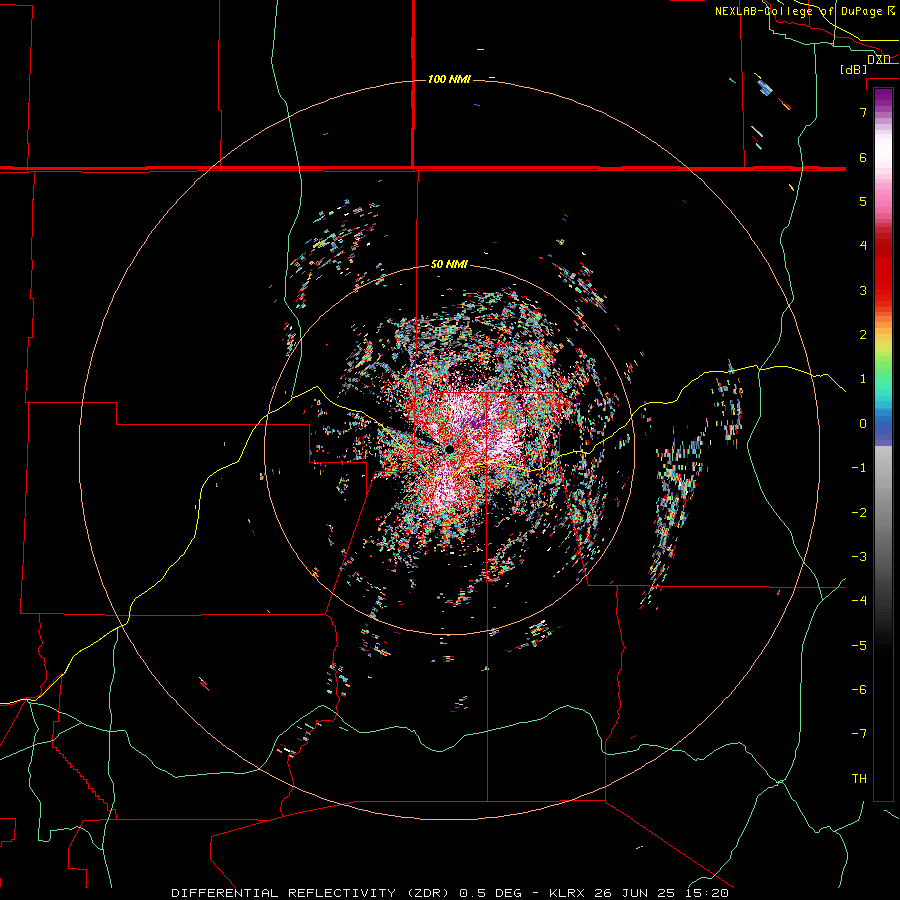Click the "15:20" time in caption
The height and width of the screenshot is (900, 900).
(706, 893)
